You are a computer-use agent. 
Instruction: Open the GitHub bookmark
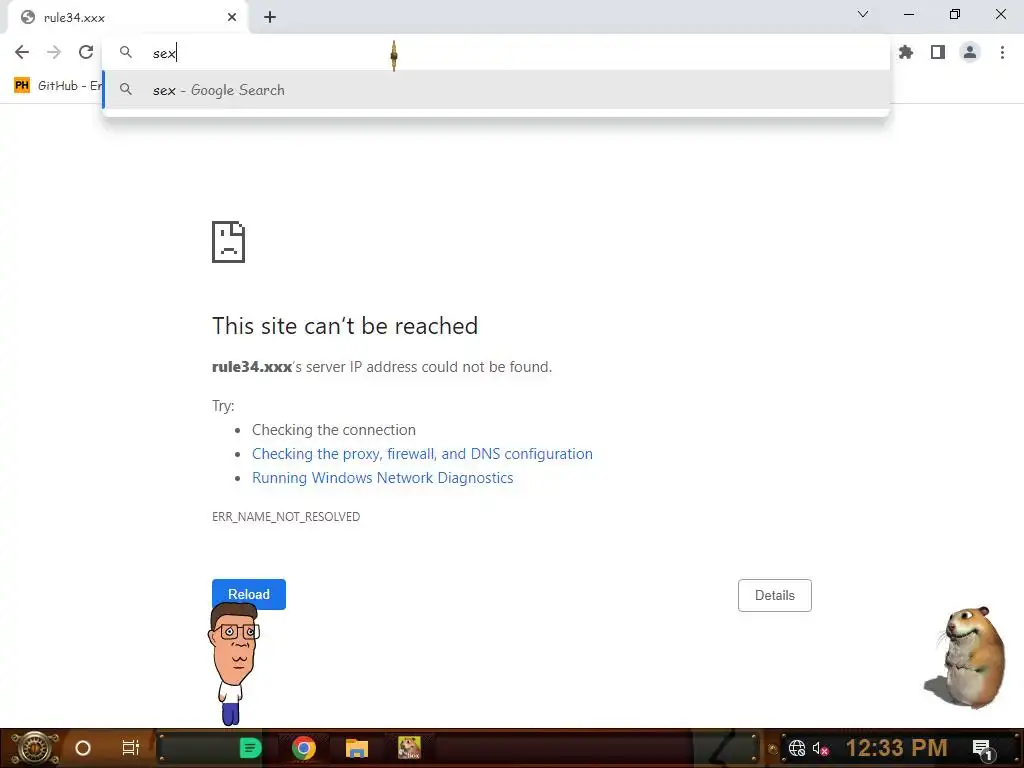click(x=57, y=86)
